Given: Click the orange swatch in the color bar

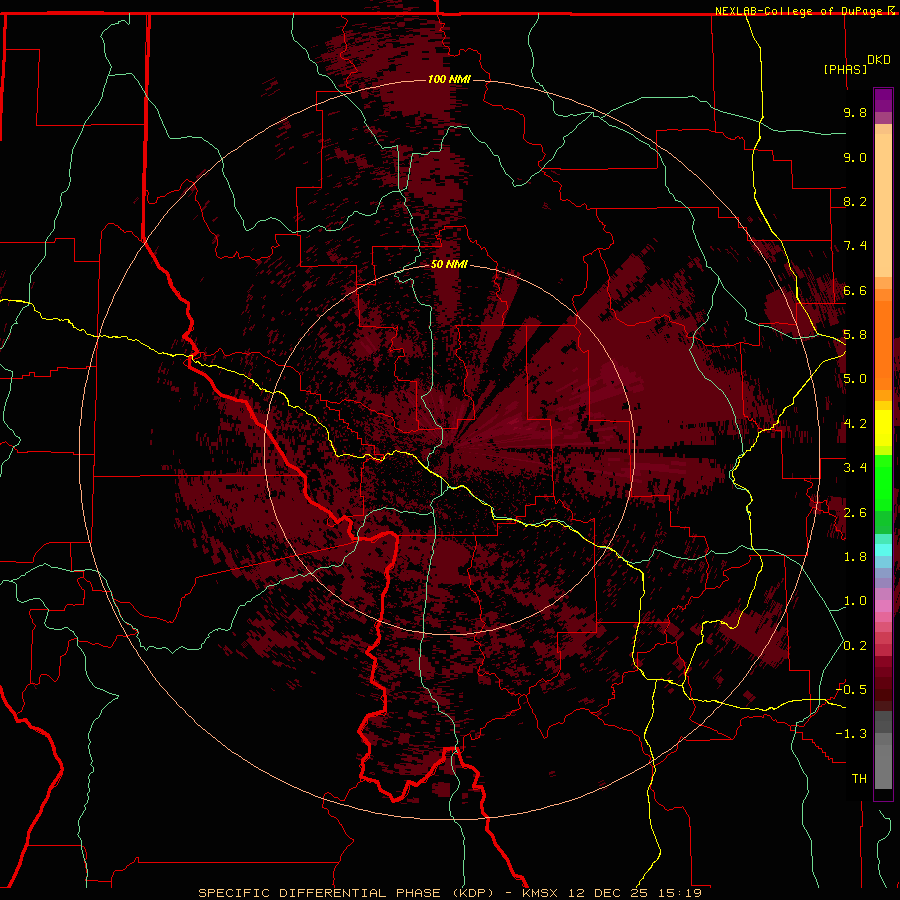Looking at the screenshot, I should [x=883, y=344].
